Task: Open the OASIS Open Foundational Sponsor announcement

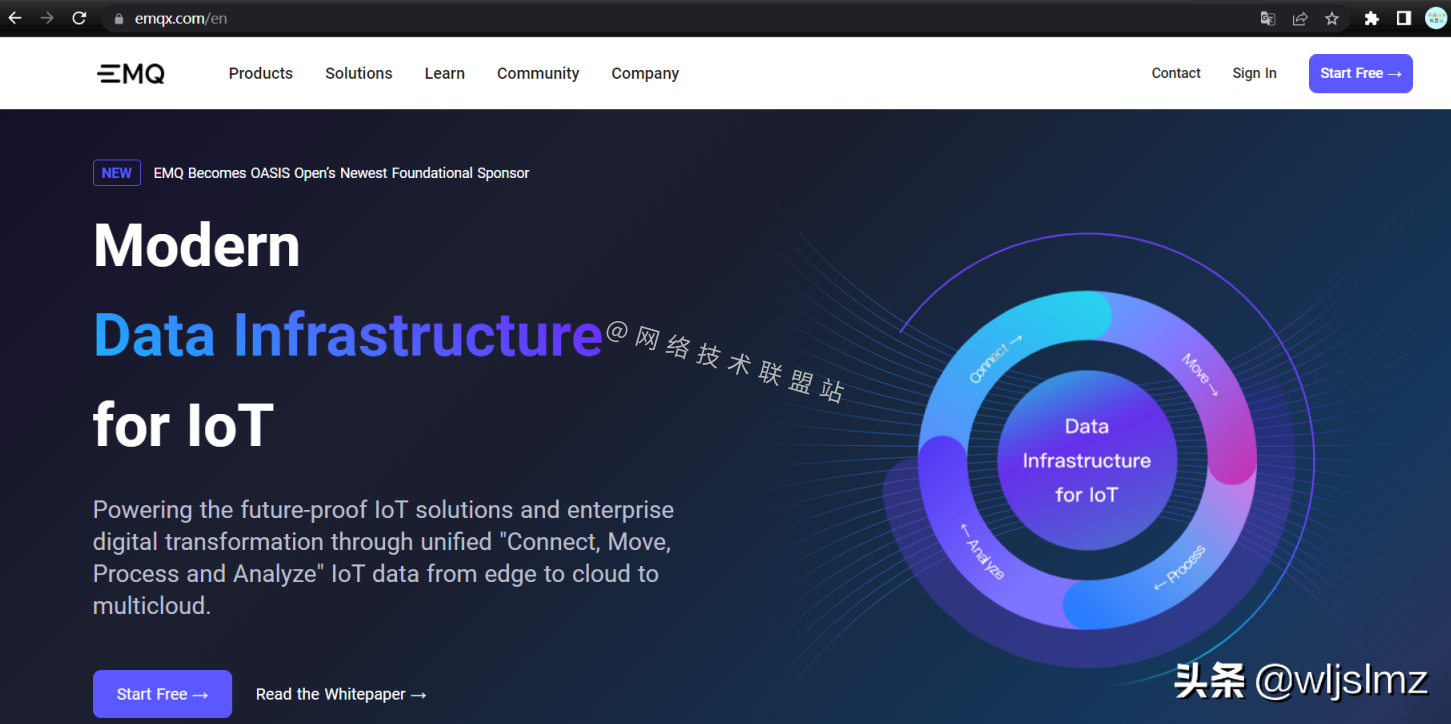Action: (x=341, y=173)
